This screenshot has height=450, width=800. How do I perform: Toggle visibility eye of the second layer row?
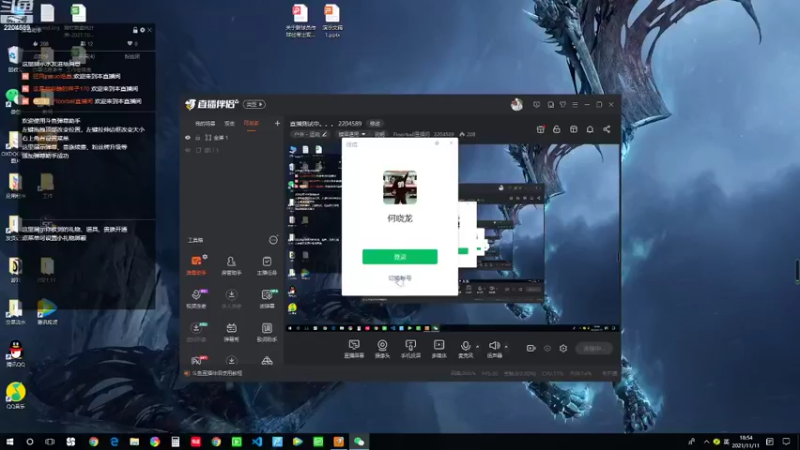point(188,151)
